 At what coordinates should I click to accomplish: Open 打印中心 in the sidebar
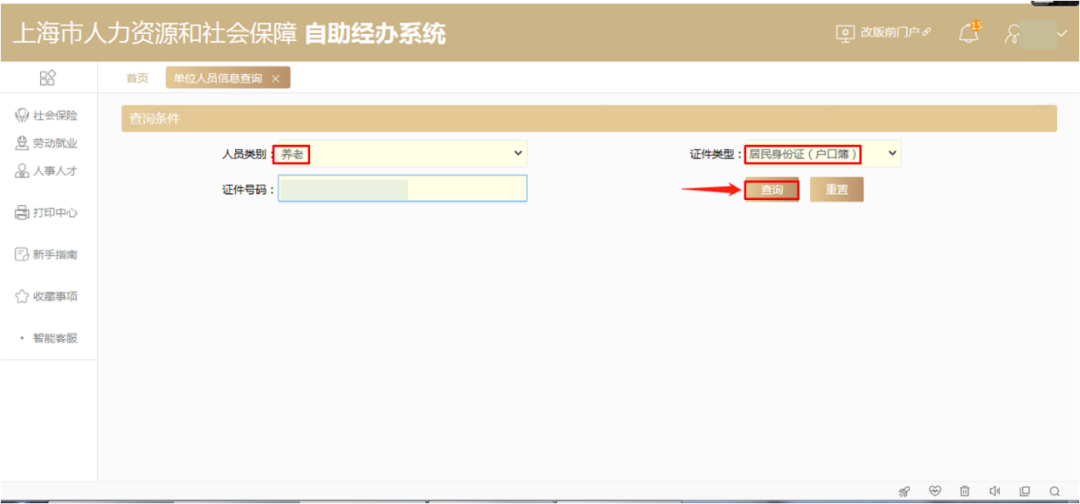(47, 213)
